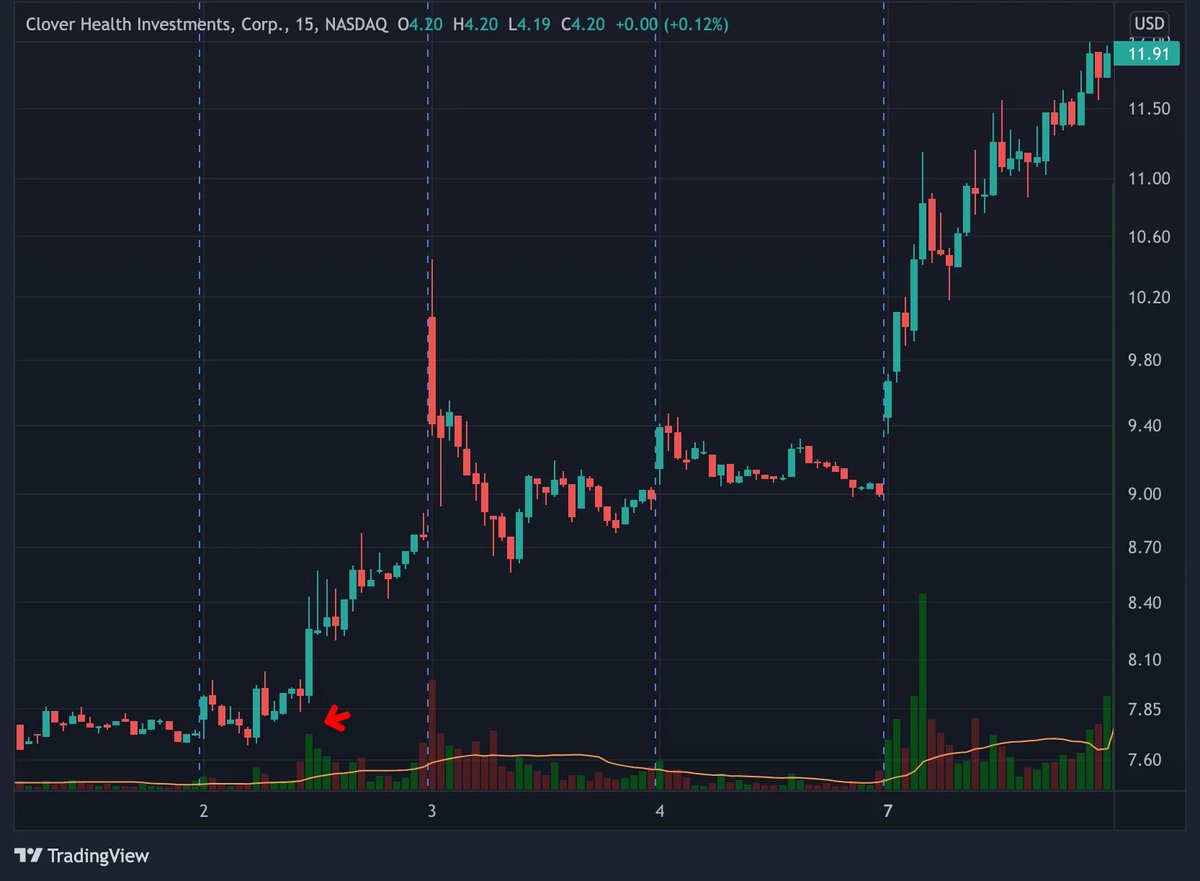Click the date label 7 on time axis
The image size is (1200, 881).
886,810
